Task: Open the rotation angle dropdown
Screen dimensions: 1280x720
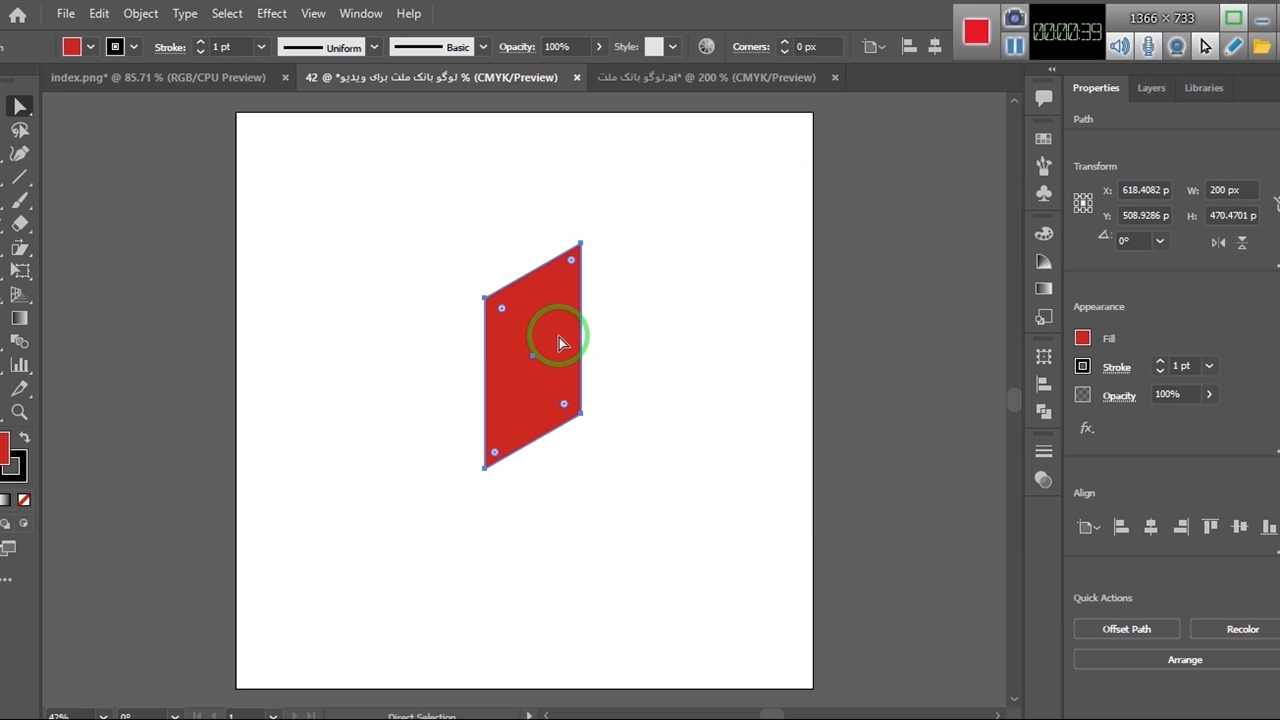Action: (1160, 241)
